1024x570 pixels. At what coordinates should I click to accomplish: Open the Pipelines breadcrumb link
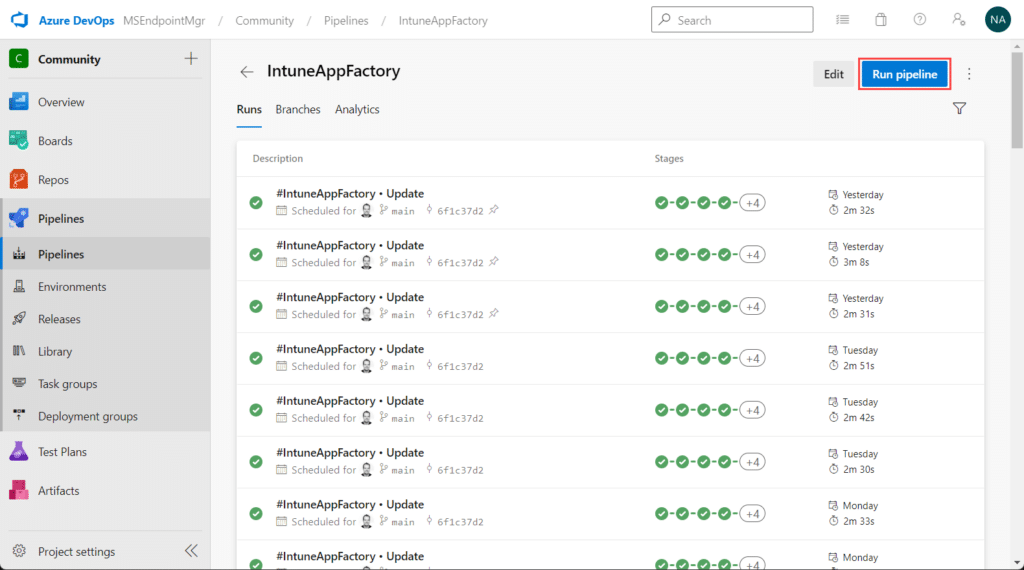[x=346, y=20]
